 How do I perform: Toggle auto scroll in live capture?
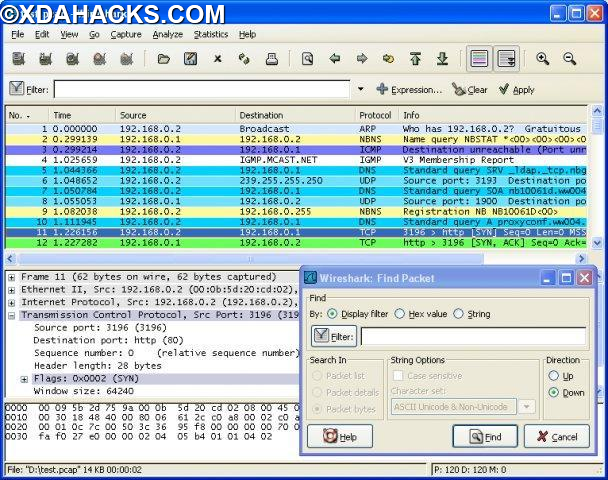pyautogui.click(x=506, y=59)
